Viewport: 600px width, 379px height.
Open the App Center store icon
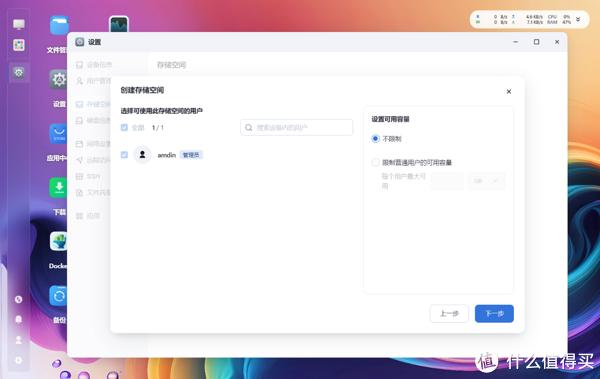pos(58,134)
